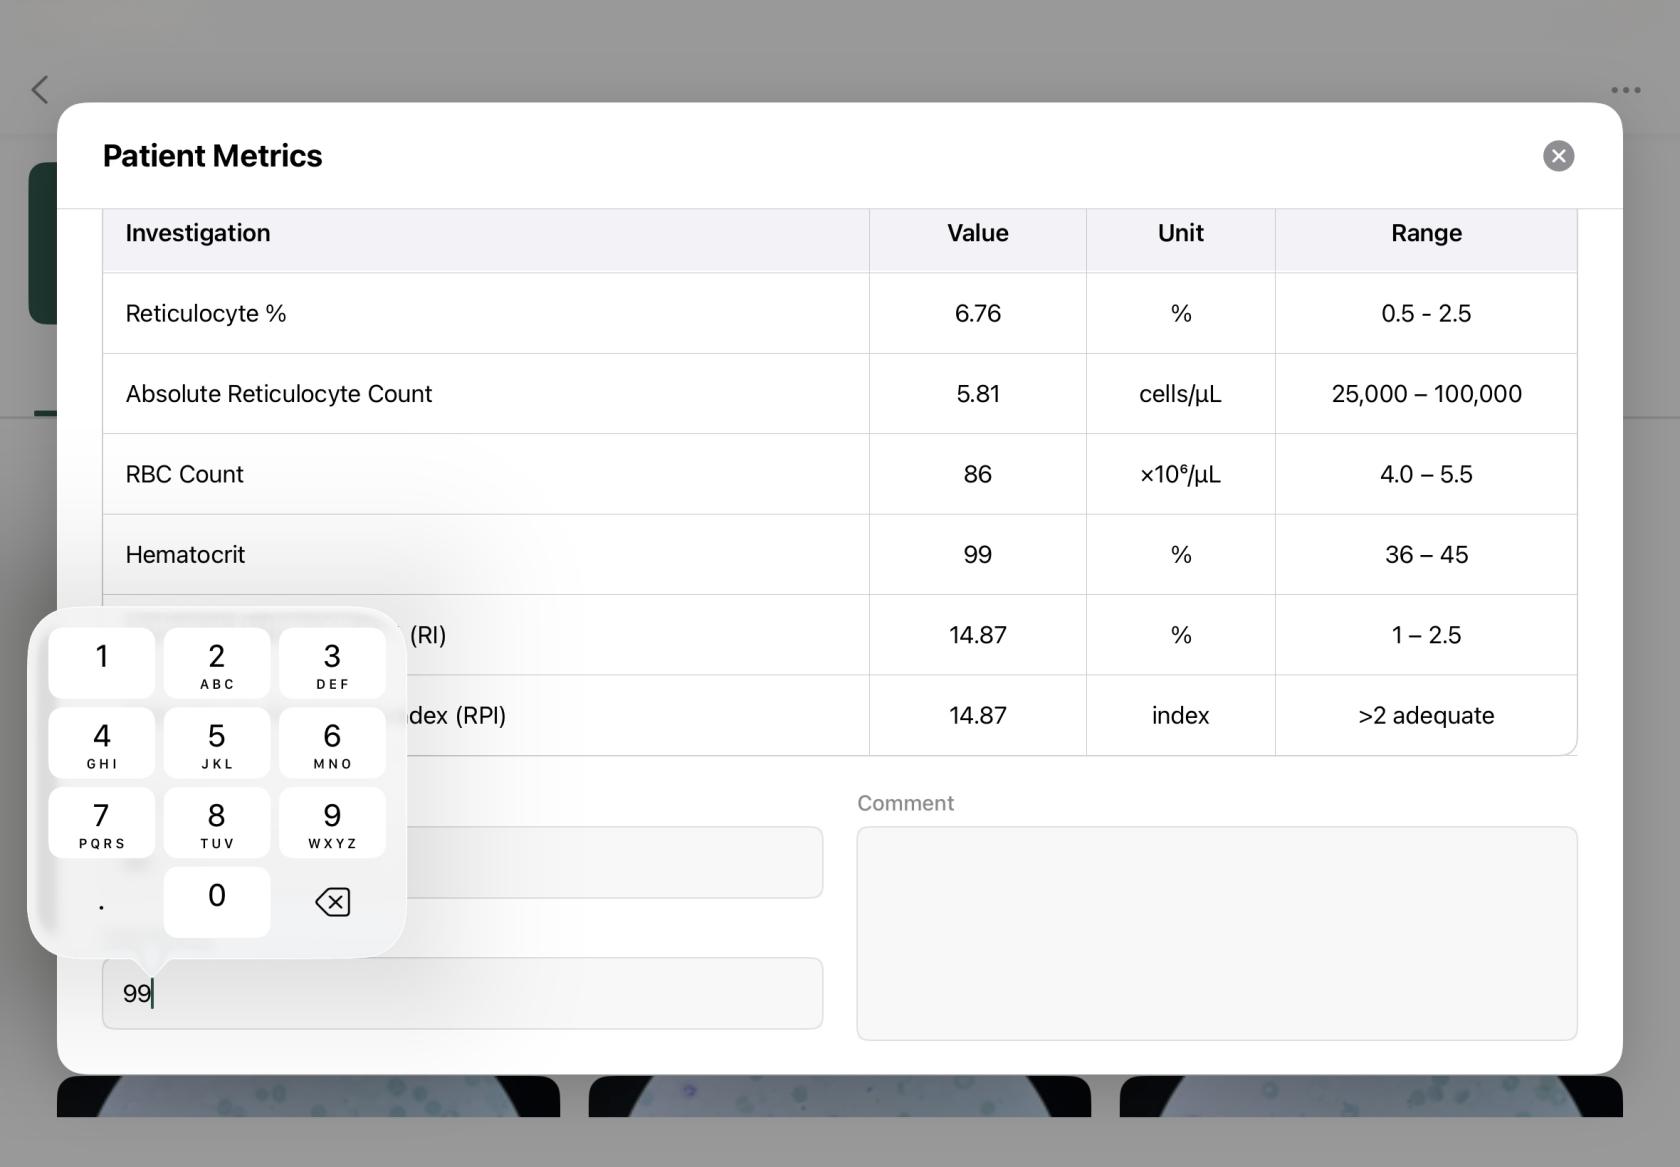This screenshot has width=1680, height=1167.
Task: Tap keypad digit 7 PQRS
Action: pos(102,823)
